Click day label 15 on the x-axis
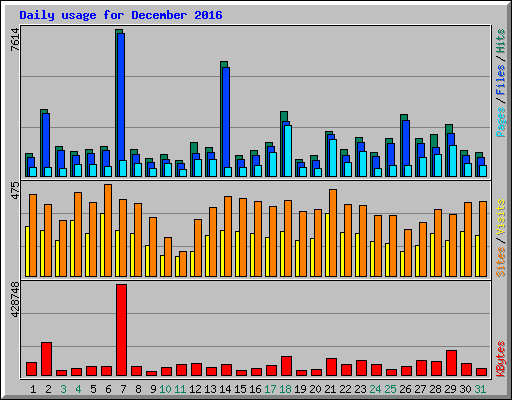Viewport: 512px width, 400px height. point(240,389)
